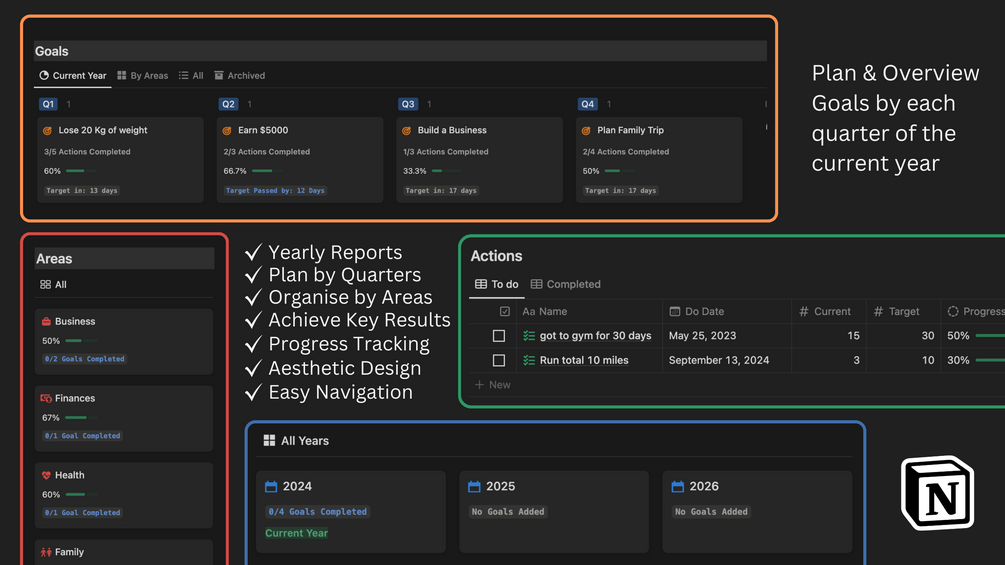This screenshot has height=565, width=1005.
Task: Click the Archived tab box icon
Action: [219, 76]
